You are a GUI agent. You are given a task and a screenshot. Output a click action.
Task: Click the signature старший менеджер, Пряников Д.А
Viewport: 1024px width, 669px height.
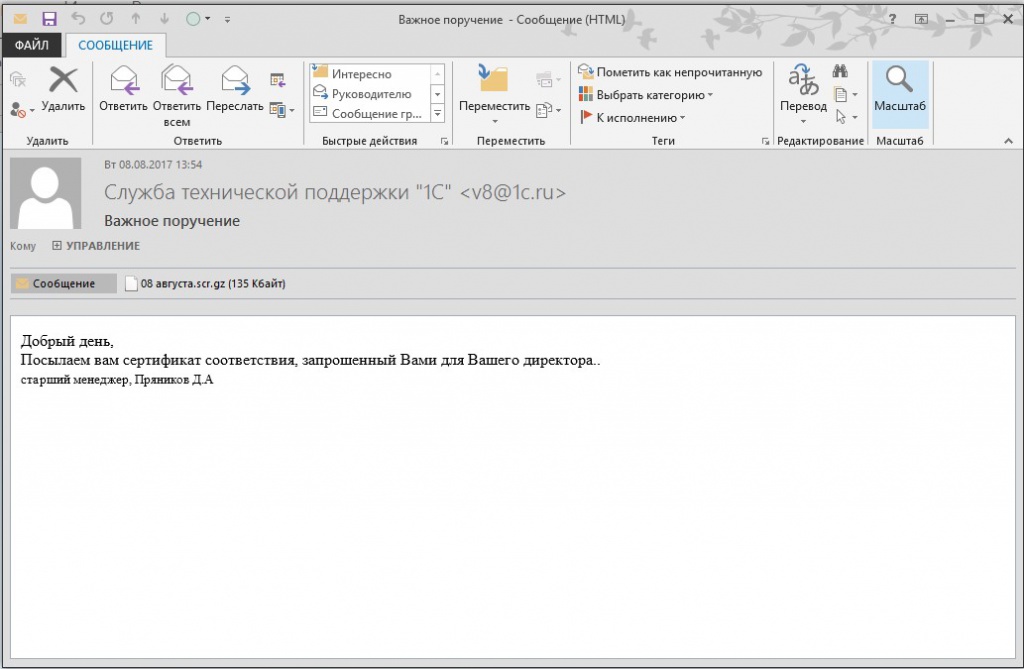pyautogui.click(x=117, y=380)
